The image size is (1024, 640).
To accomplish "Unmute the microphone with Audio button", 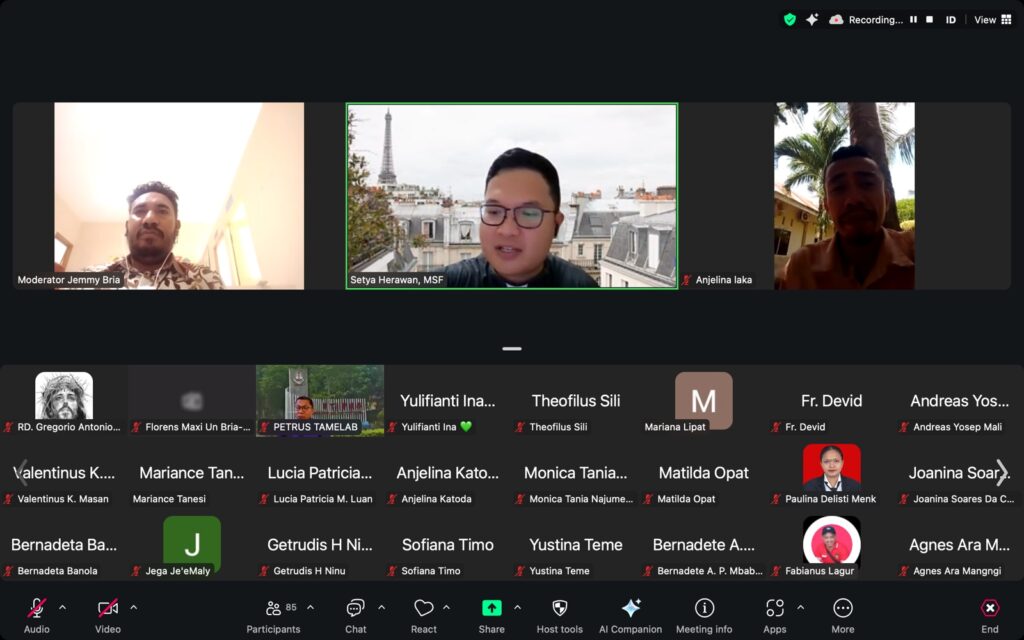I will (x=37, y=609).
